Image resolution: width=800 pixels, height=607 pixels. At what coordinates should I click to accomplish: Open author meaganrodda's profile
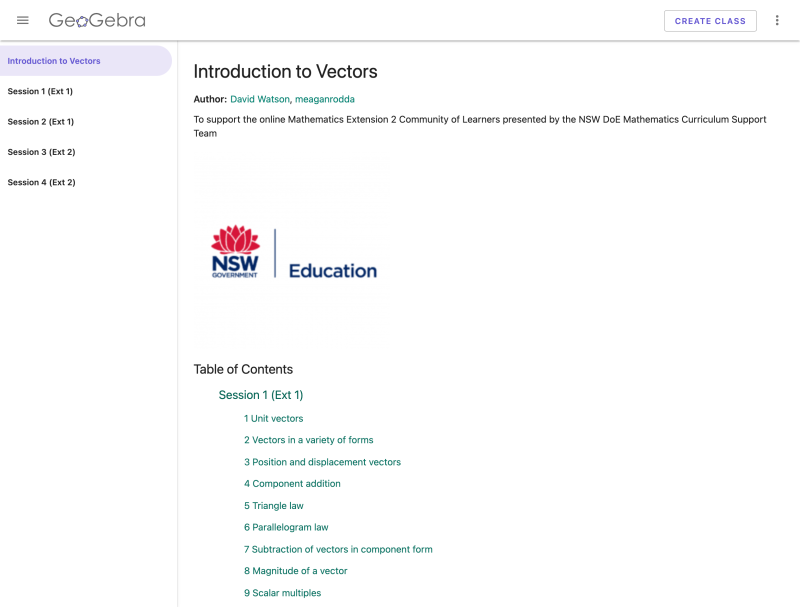click(324, 99)
